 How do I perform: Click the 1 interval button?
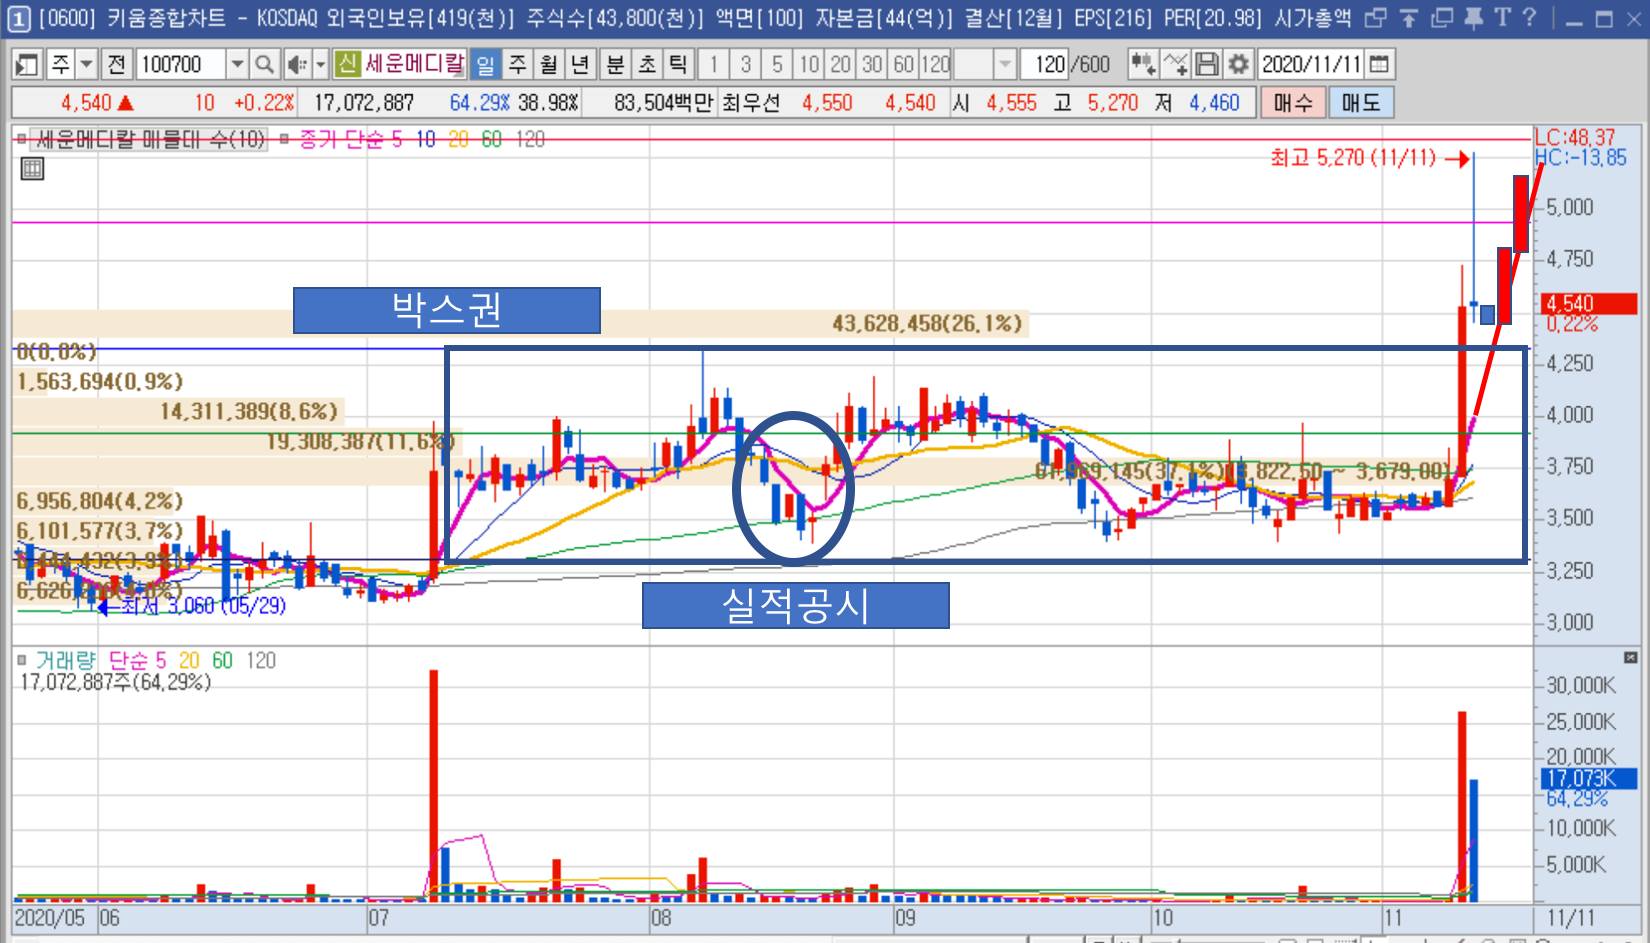tap(713, 65)
